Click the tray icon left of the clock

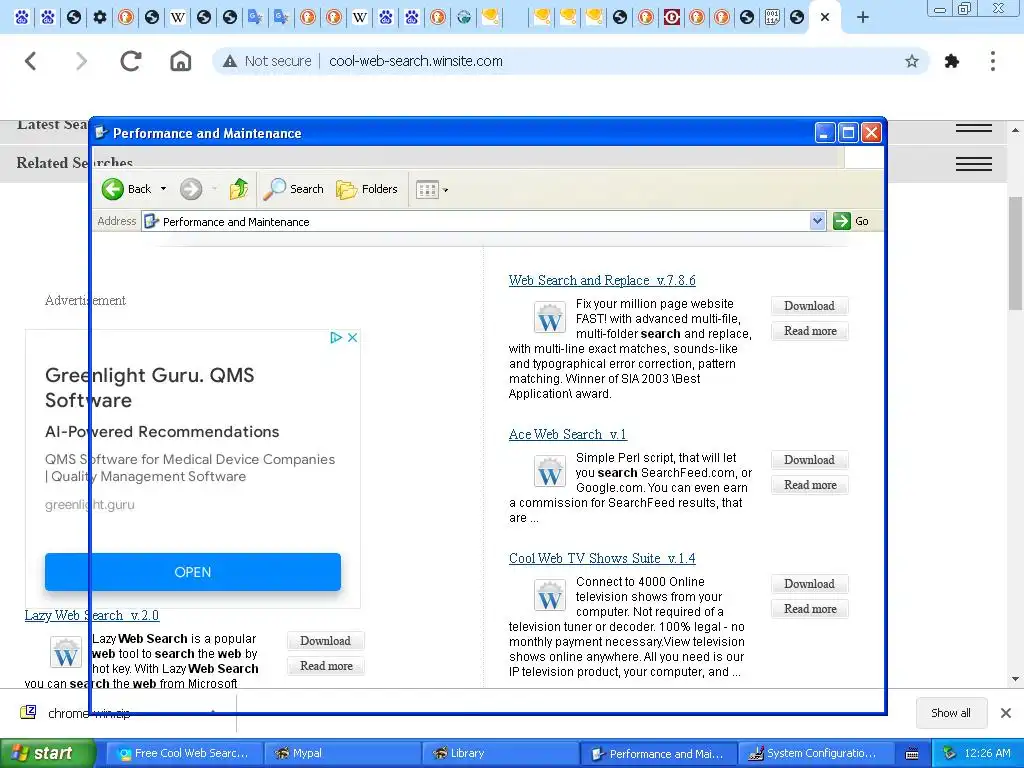point(949,753)
